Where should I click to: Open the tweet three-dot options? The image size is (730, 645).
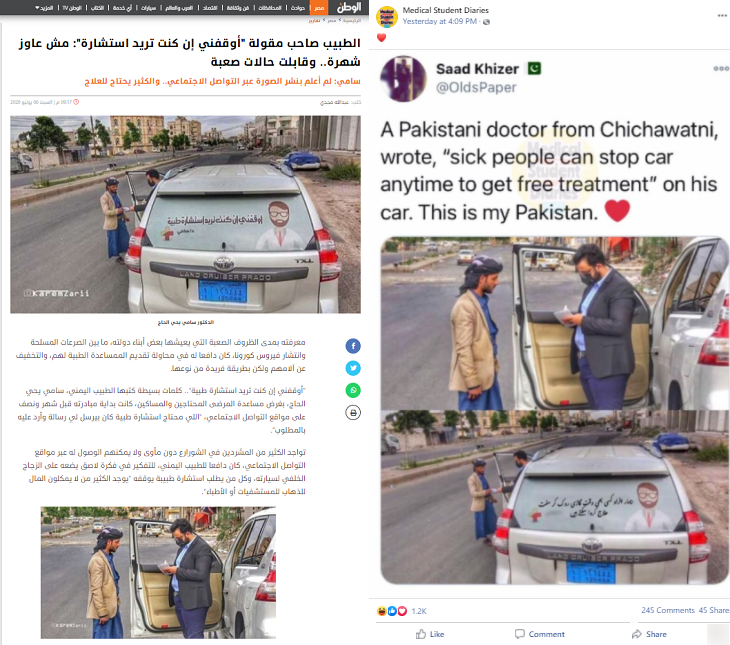coord(721,69)
